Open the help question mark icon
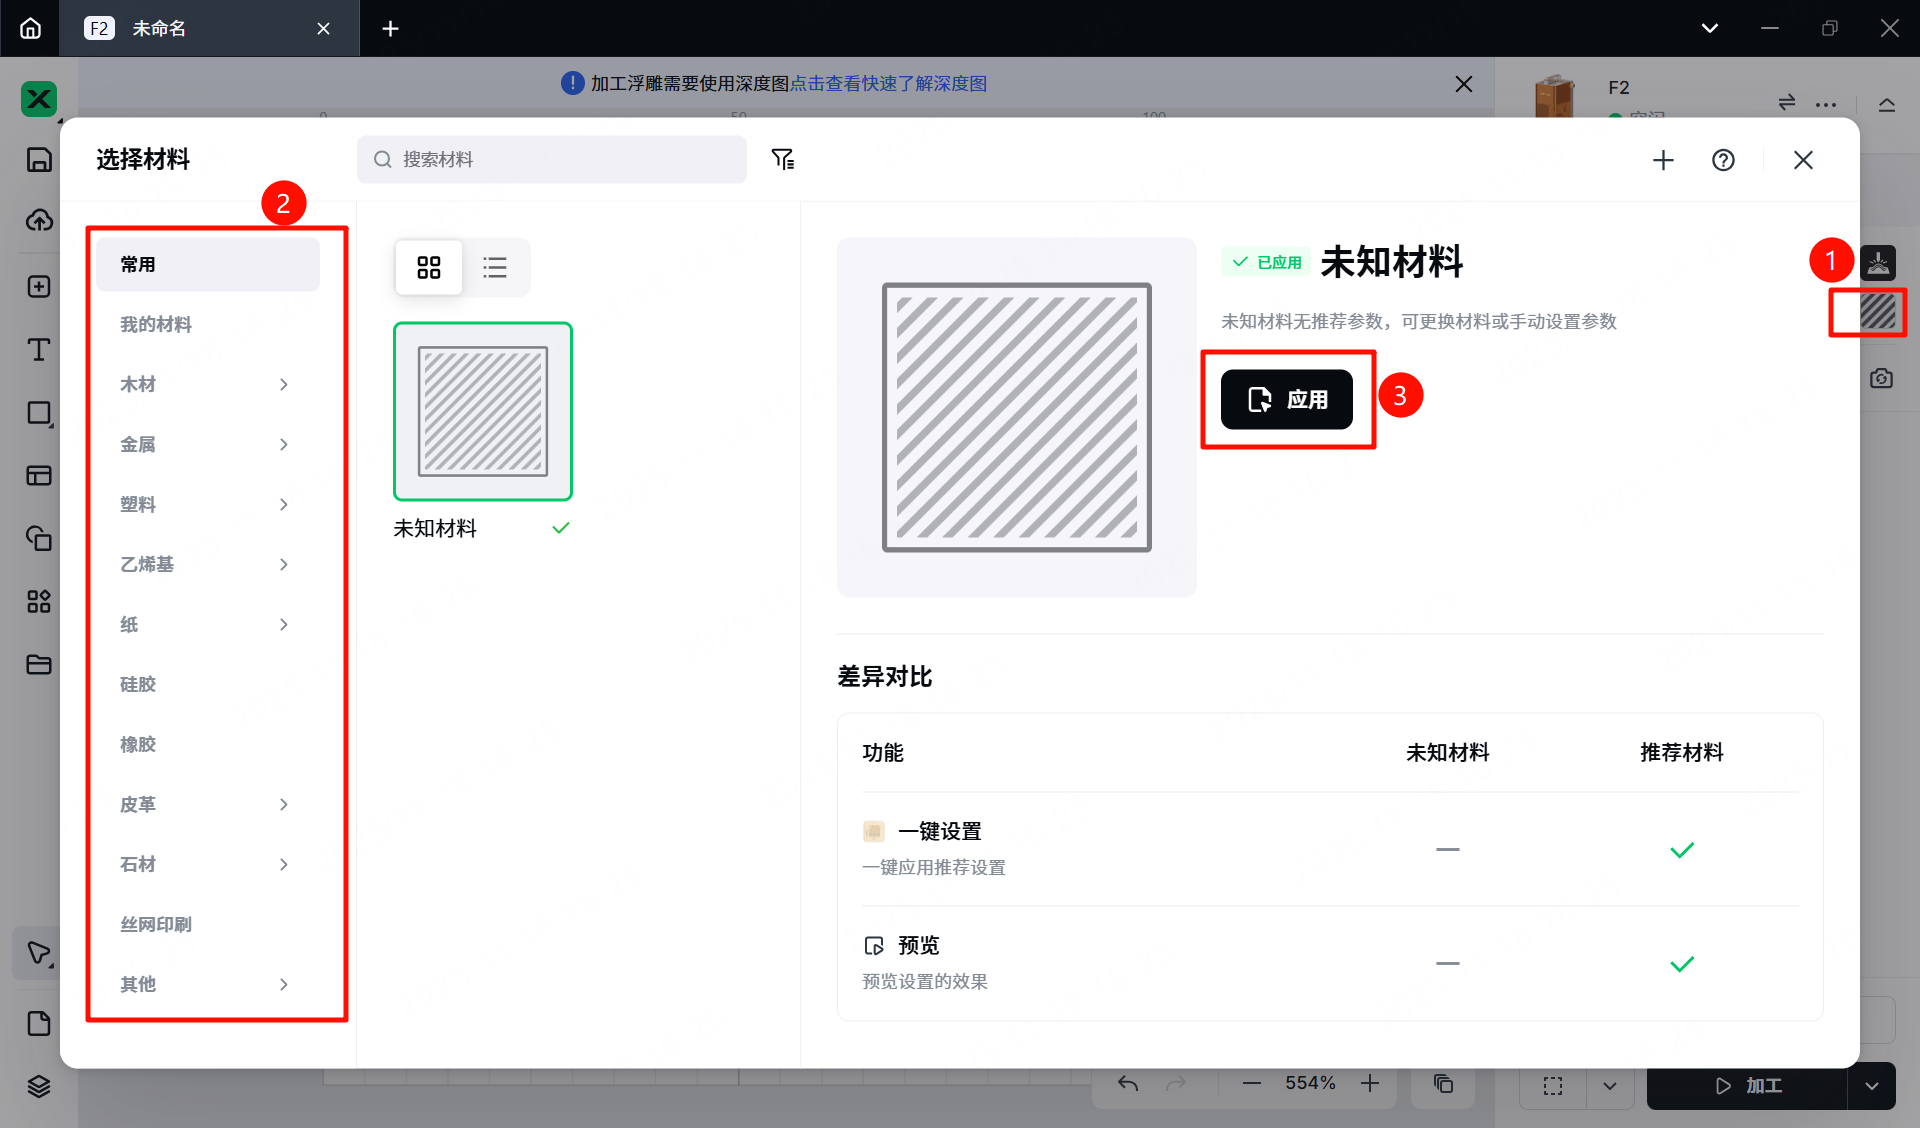 [1722, 160]
